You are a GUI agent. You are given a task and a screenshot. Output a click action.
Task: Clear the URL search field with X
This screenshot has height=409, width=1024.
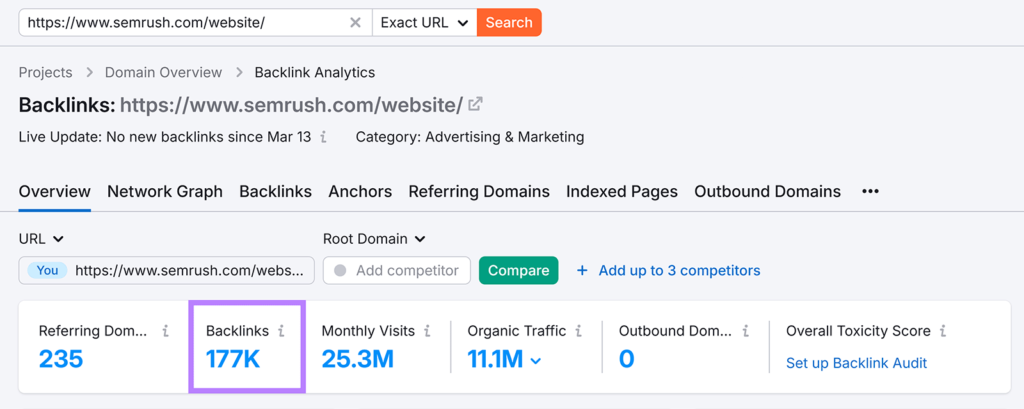pyautogui.click(x=355, y=22)
